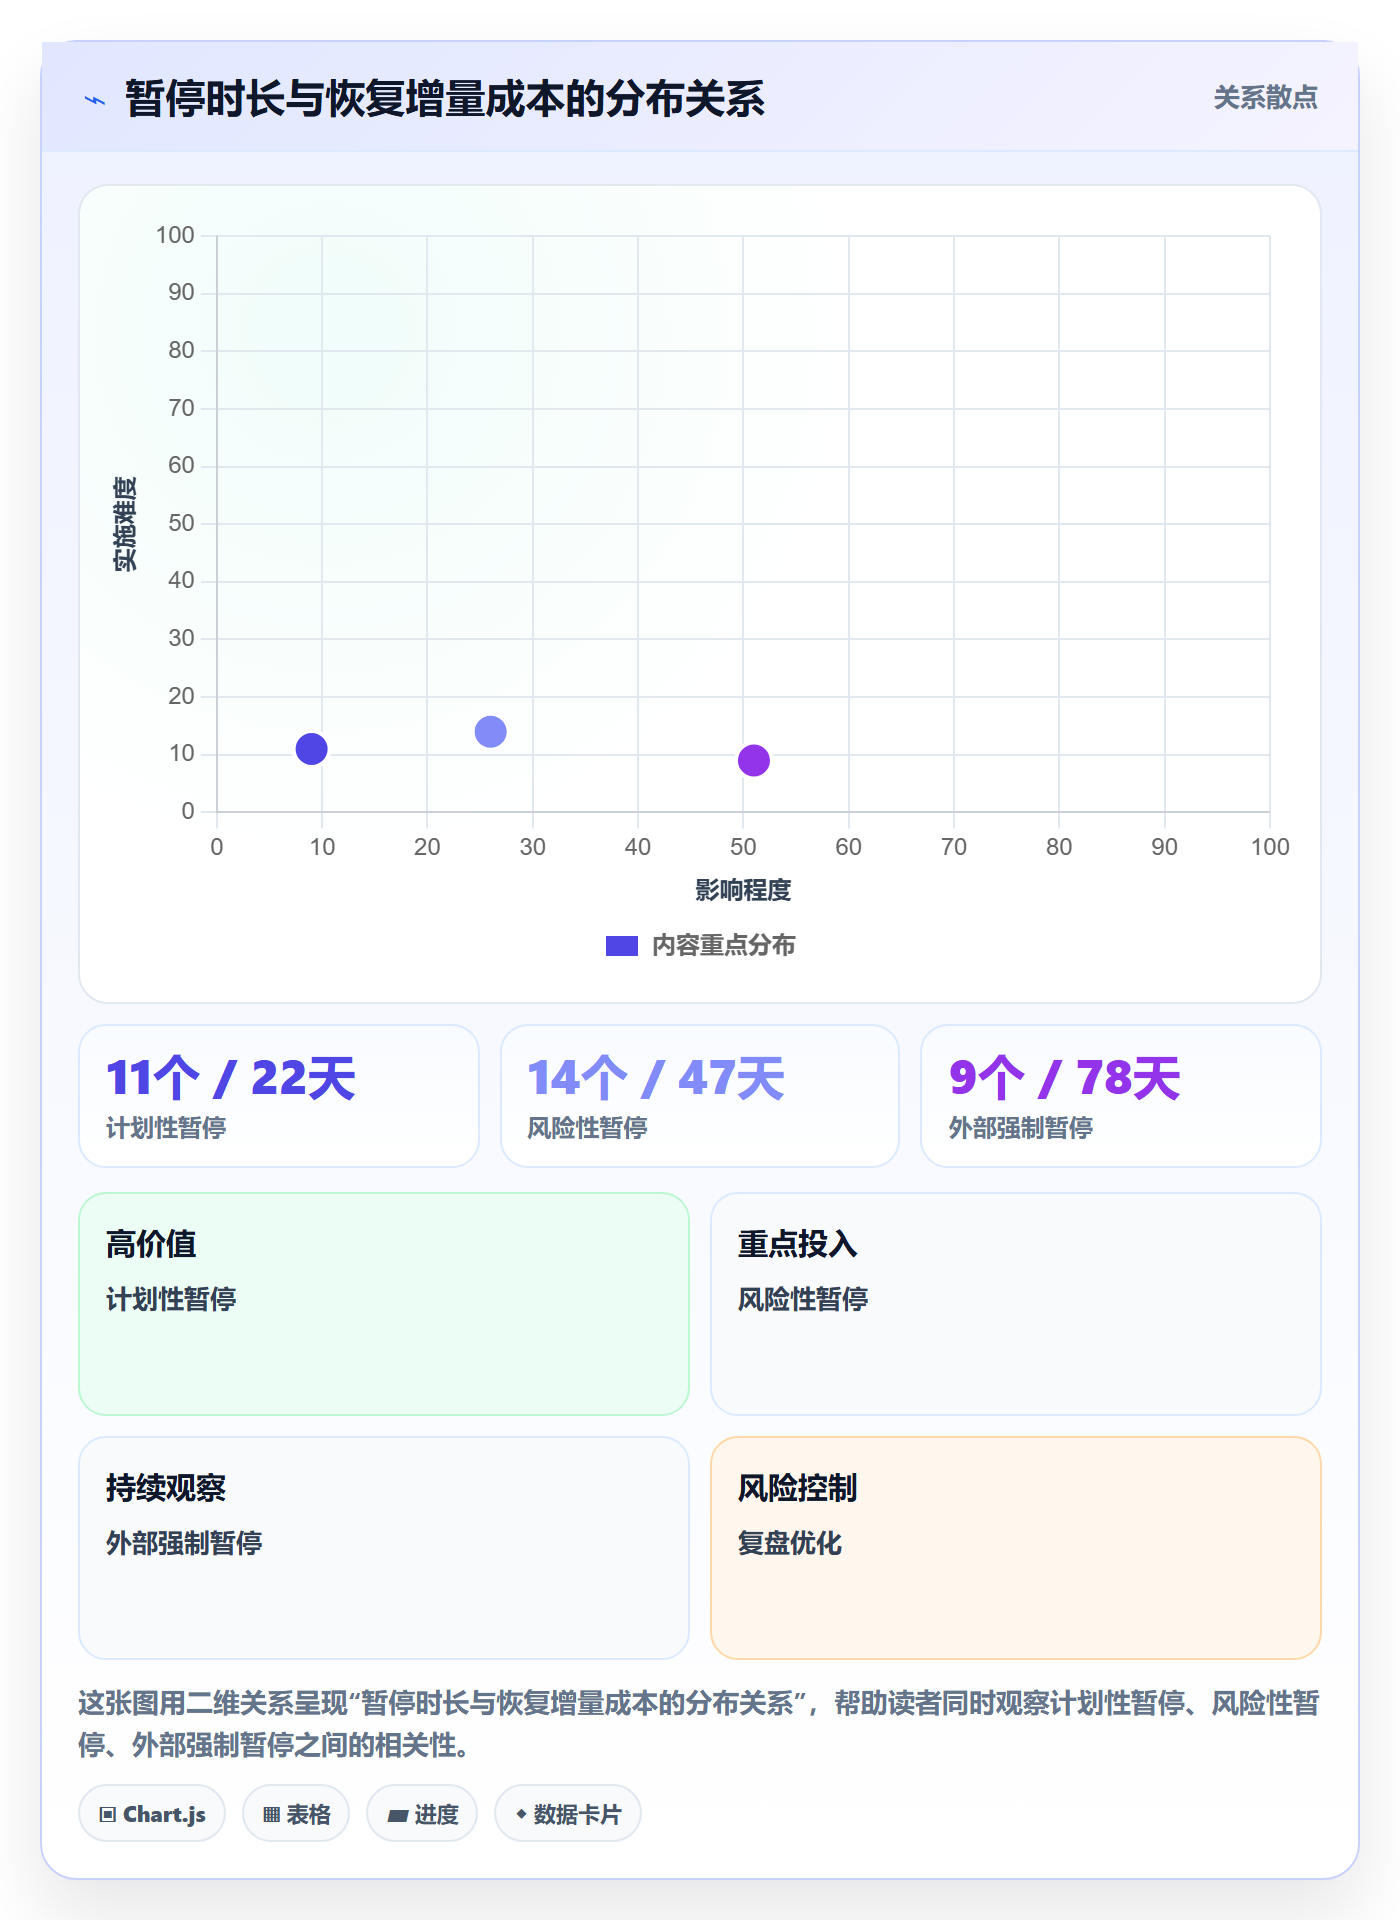Click the 实施难度 y-axis title
The width and height of the screenshot is (1400, 1920).
pos(125,524)
